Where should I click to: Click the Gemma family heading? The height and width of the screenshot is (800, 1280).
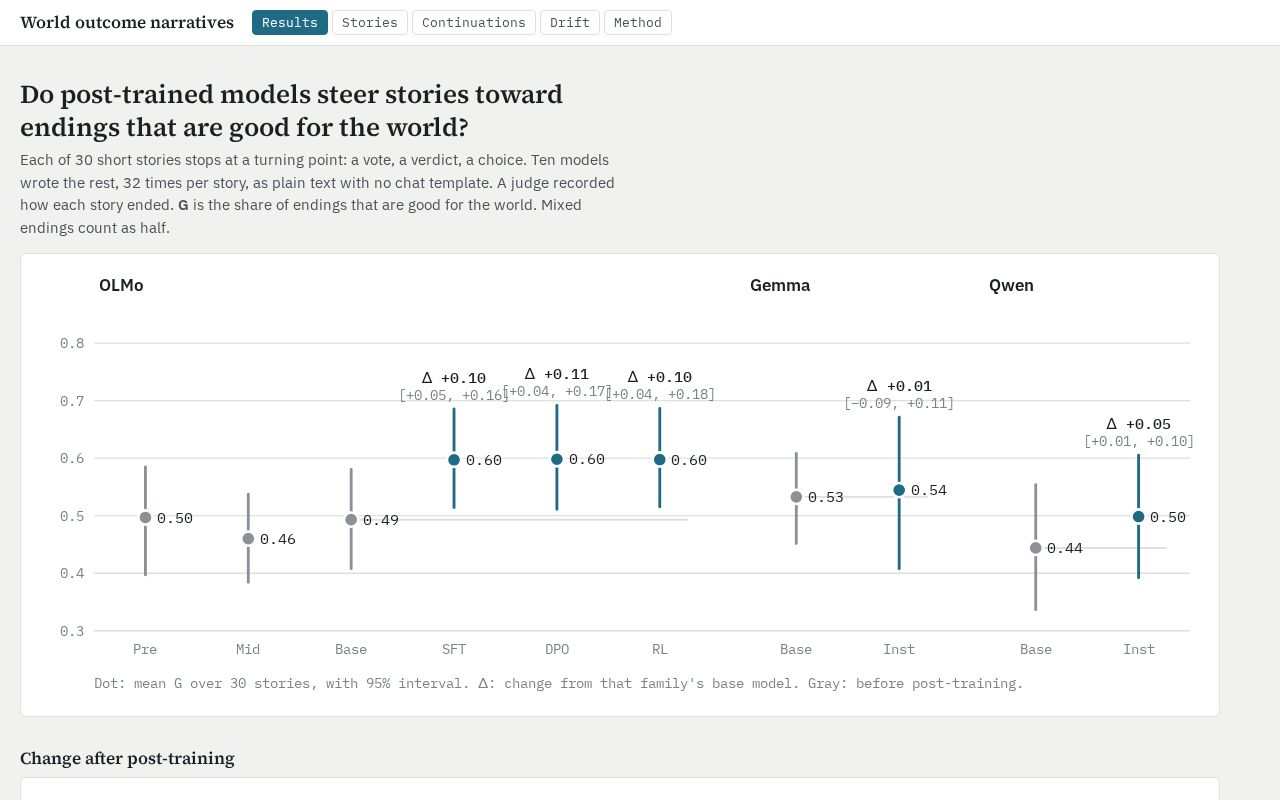[x=780, y=285]
